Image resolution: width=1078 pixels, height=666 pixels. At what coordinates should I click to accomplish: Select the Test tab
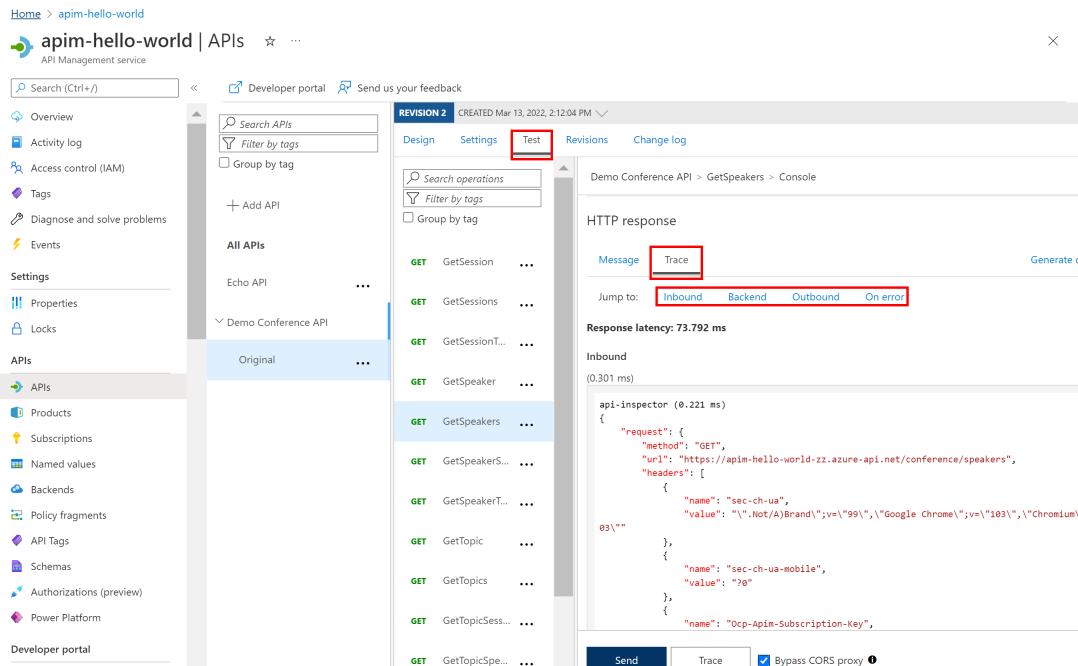coord(531,140)
